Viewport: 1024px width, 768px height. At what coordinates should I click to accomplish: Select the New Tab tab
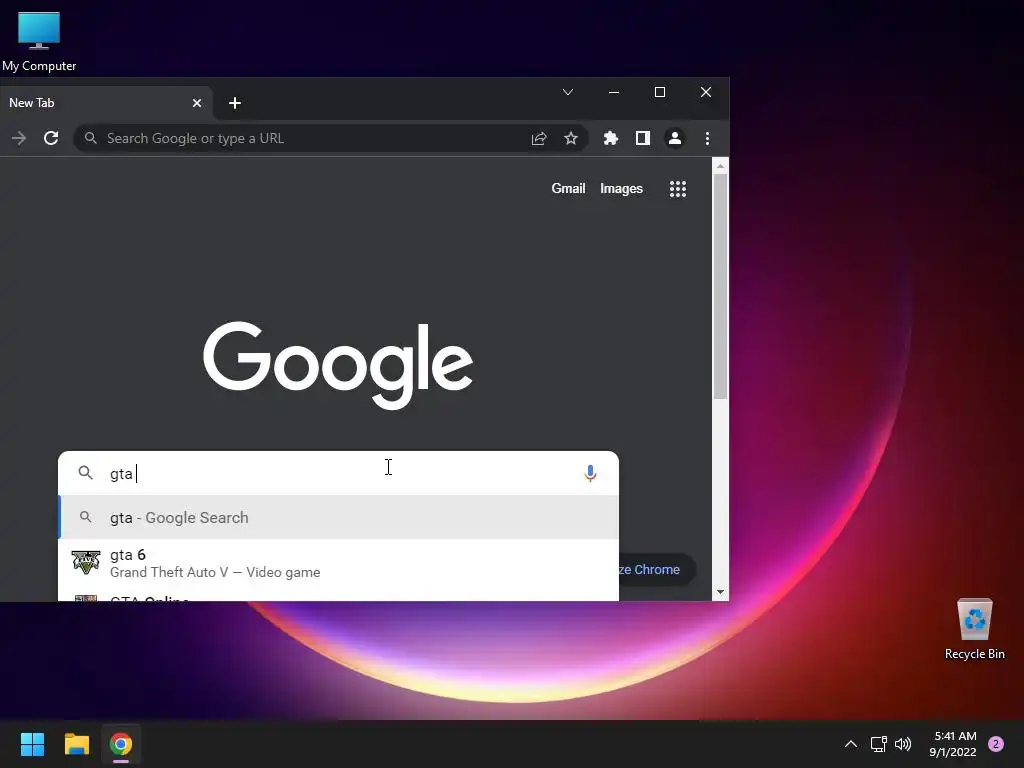point(104,103)
